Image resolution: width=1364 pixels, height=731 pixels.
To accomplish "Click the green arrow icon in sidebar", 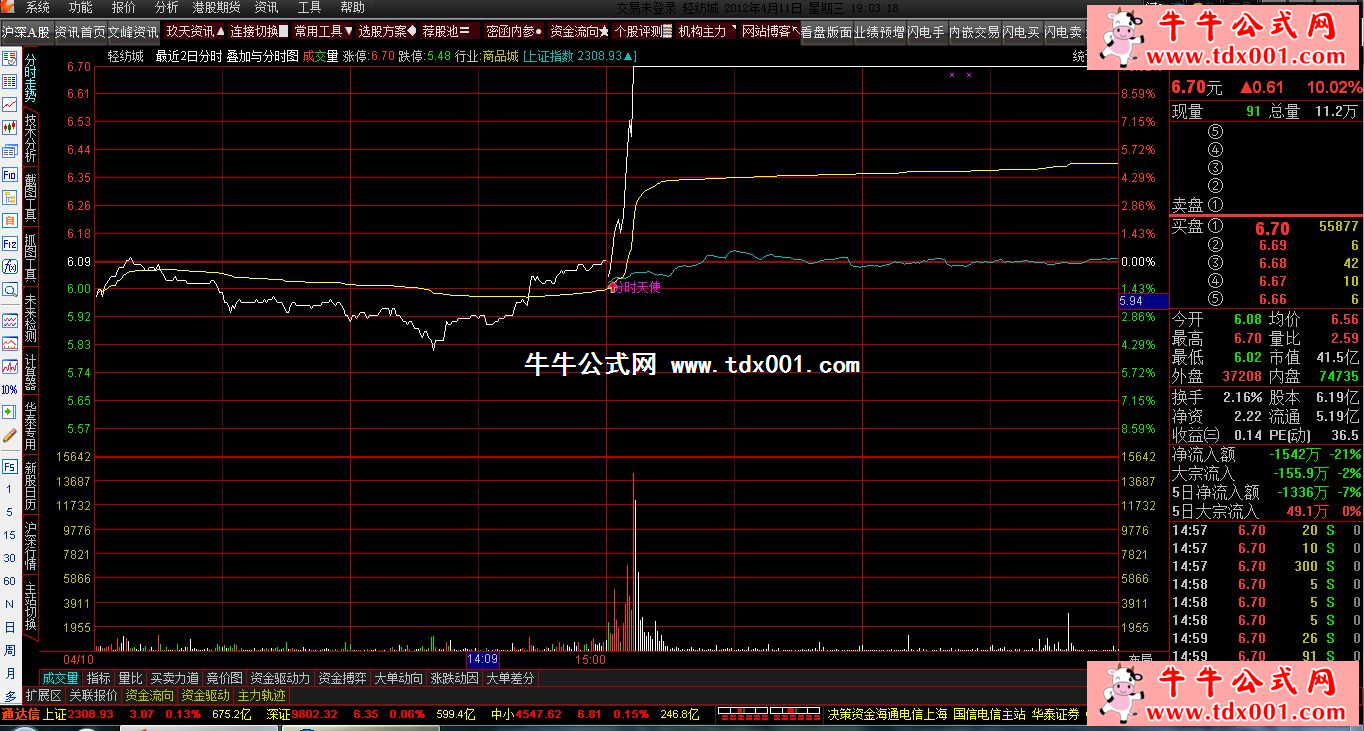I will coord(9,411).
